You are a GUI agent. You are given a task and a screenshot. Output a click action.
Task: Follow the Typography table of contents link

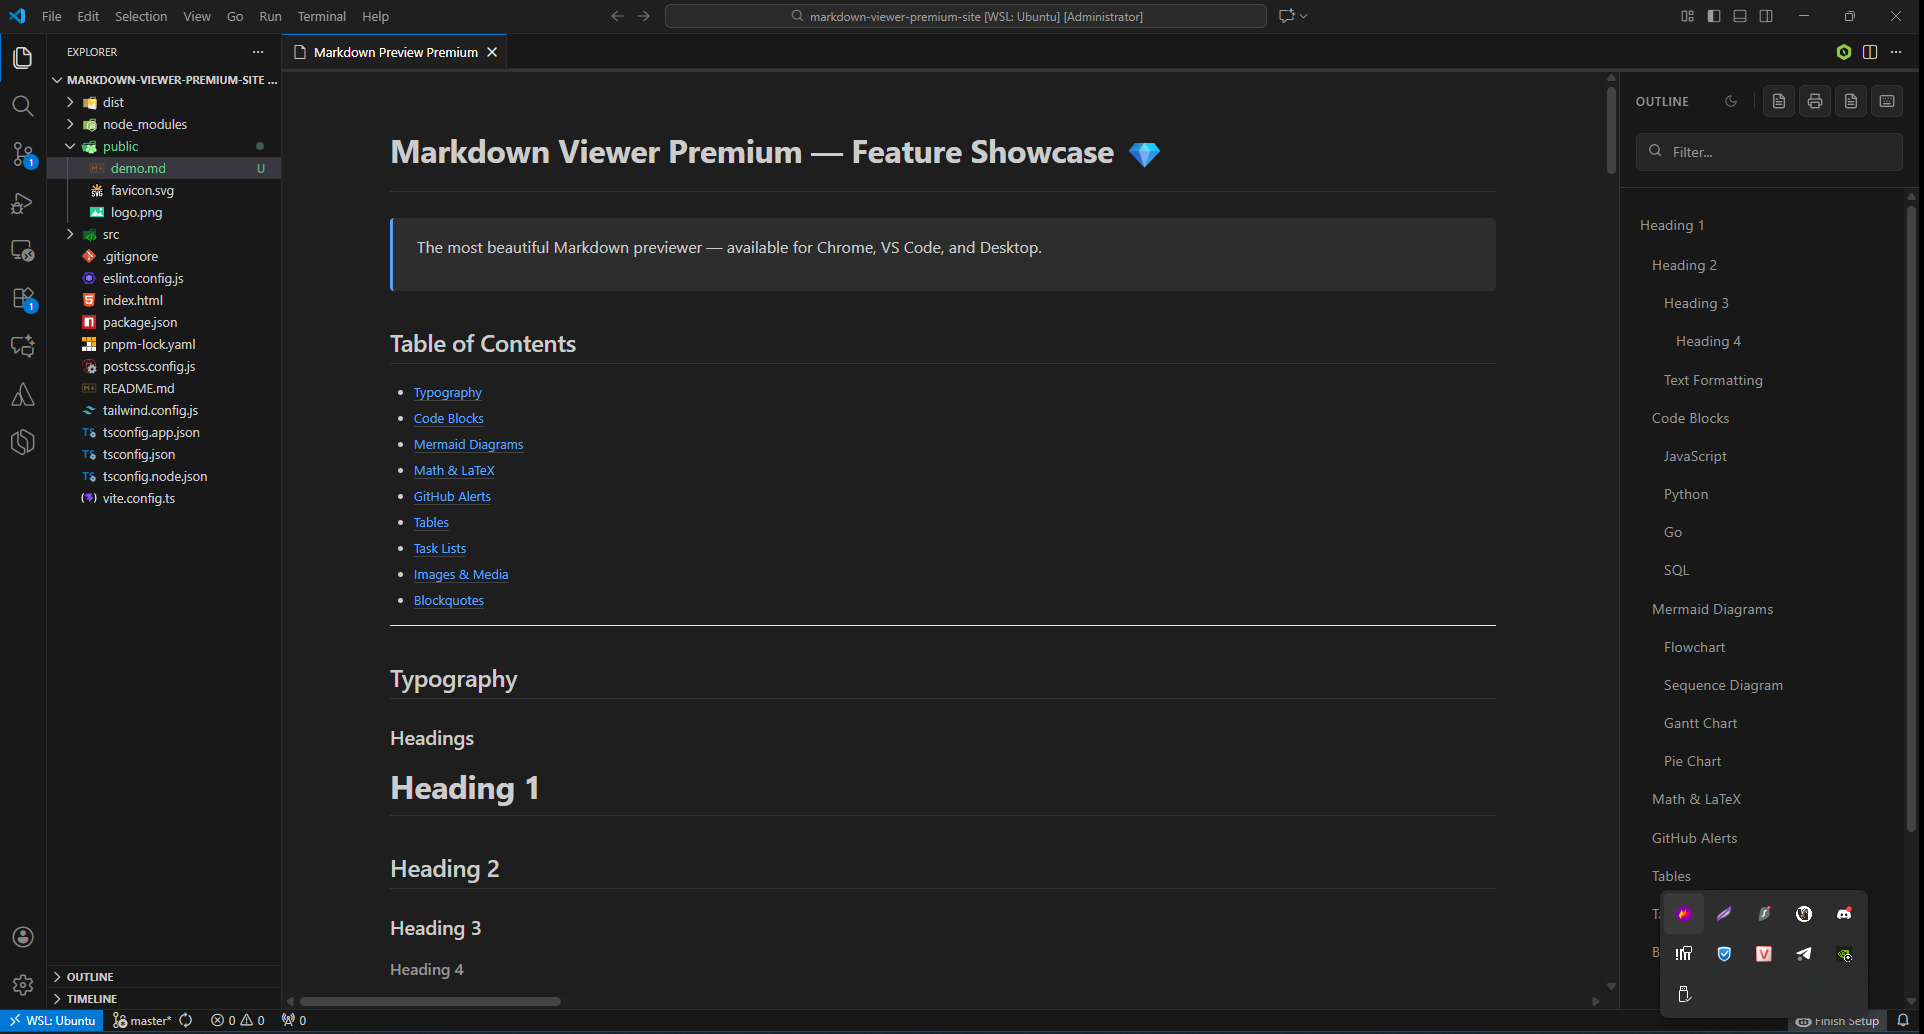447,393
